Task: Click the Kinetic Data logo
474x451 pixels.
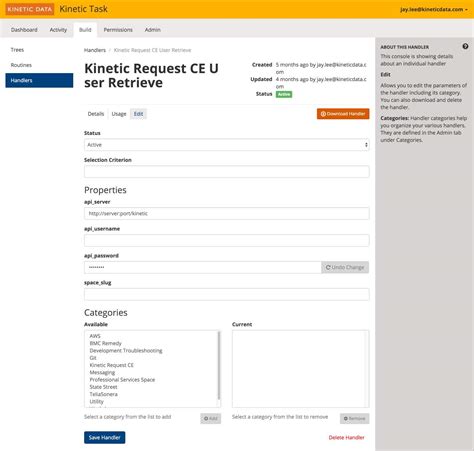Action: [x=30, y=9]
